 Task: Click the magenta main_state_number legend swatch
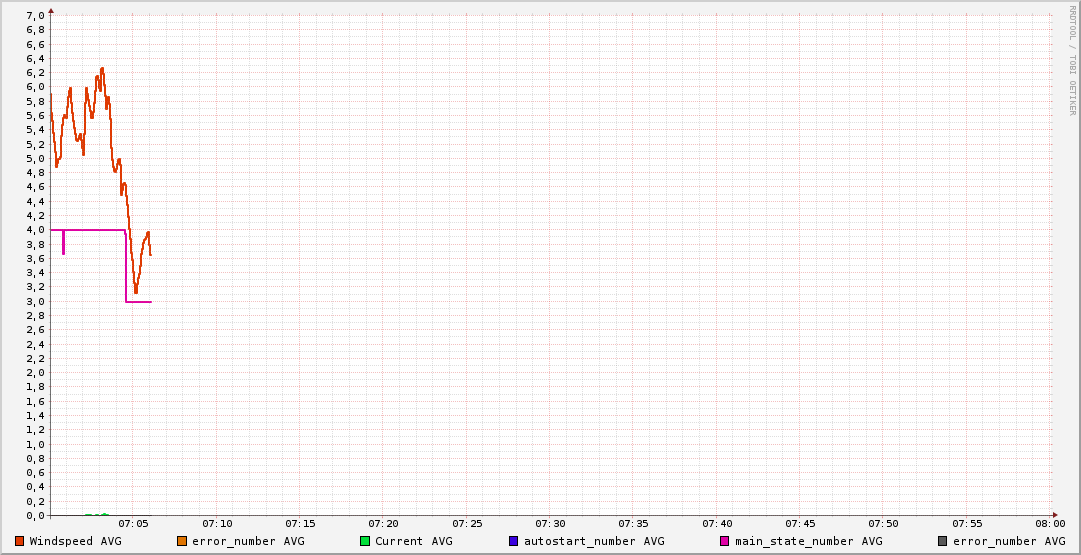coord(725,541)
